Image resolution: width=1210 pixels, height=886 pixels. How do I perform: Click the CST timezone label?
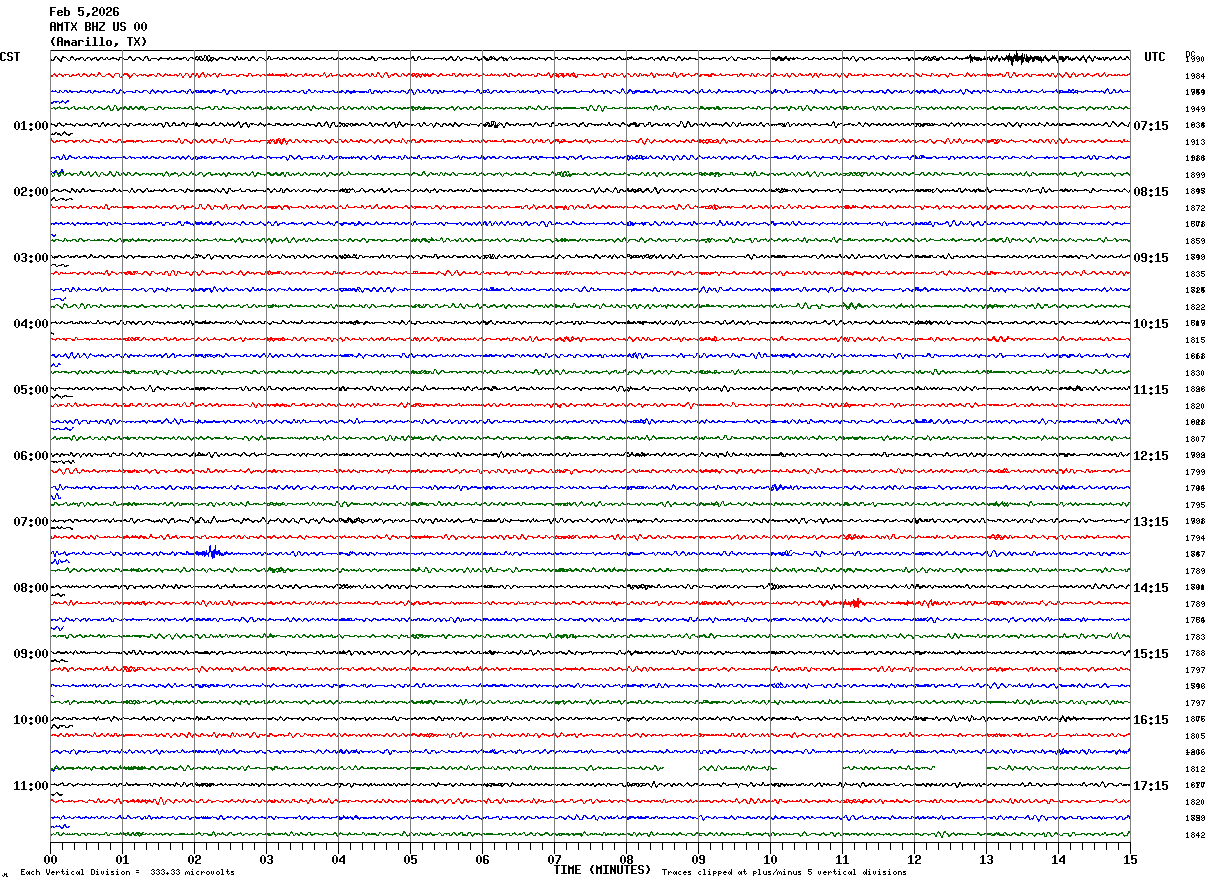(x=10, y=57)
